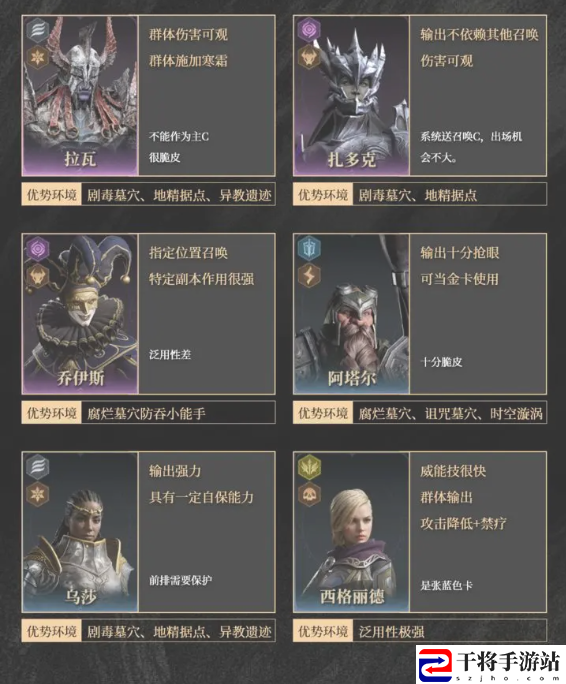Click the frost snowflake icon on 拉瓦 card

coord(38,57)
